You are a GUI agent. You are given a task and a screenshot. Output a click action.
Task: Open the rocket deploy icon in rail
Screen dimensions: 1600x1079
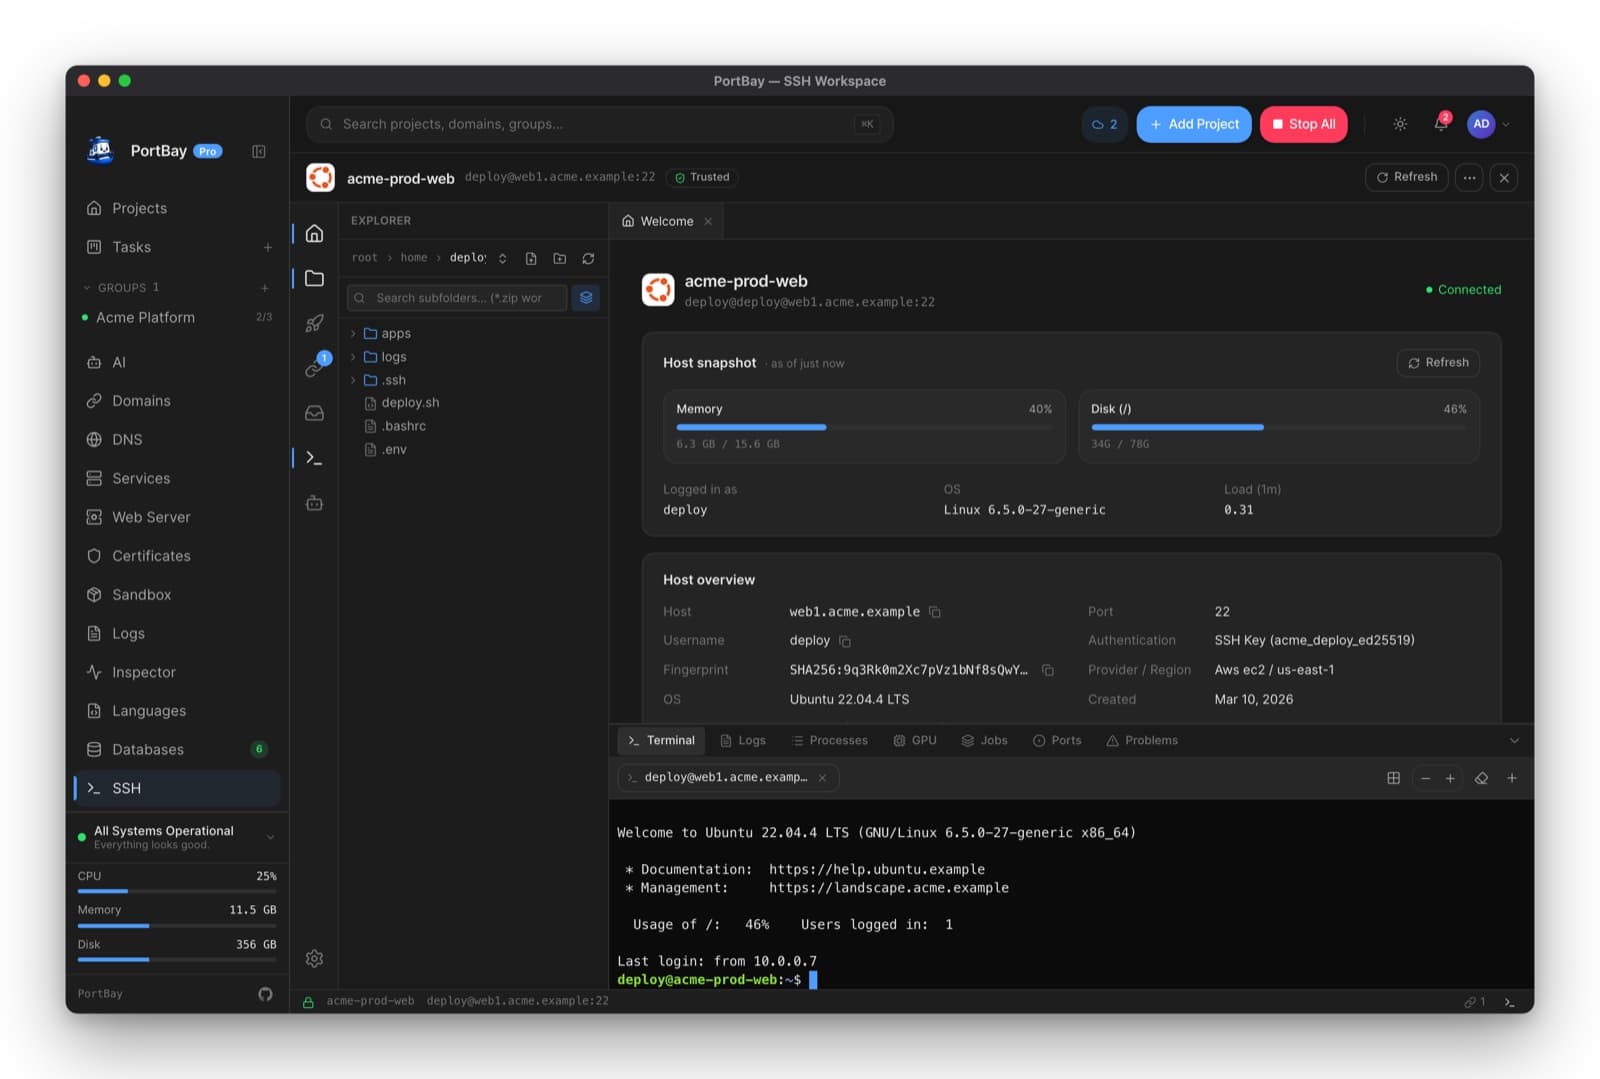pos(314,323)
